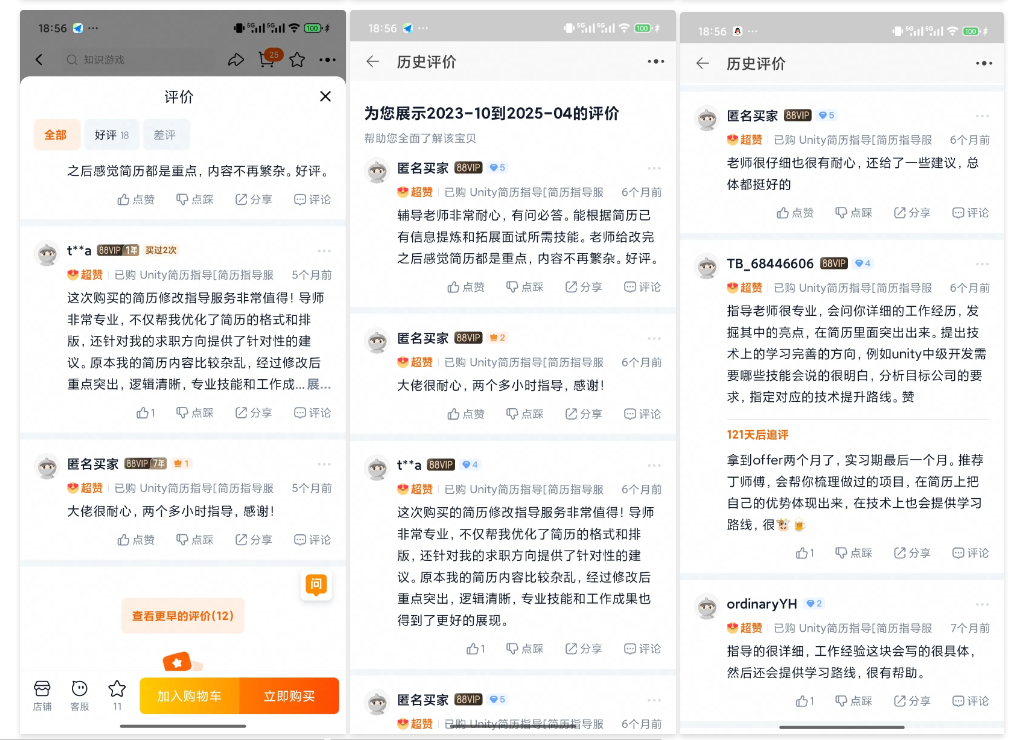Tap the orange 问 question icon

click(316, 585)
